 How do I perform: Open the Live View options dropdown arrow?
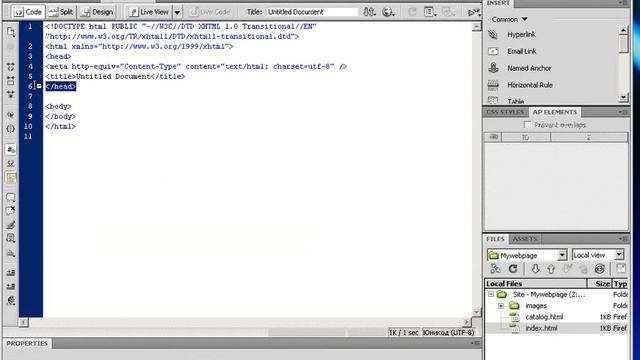click(177, 12)
